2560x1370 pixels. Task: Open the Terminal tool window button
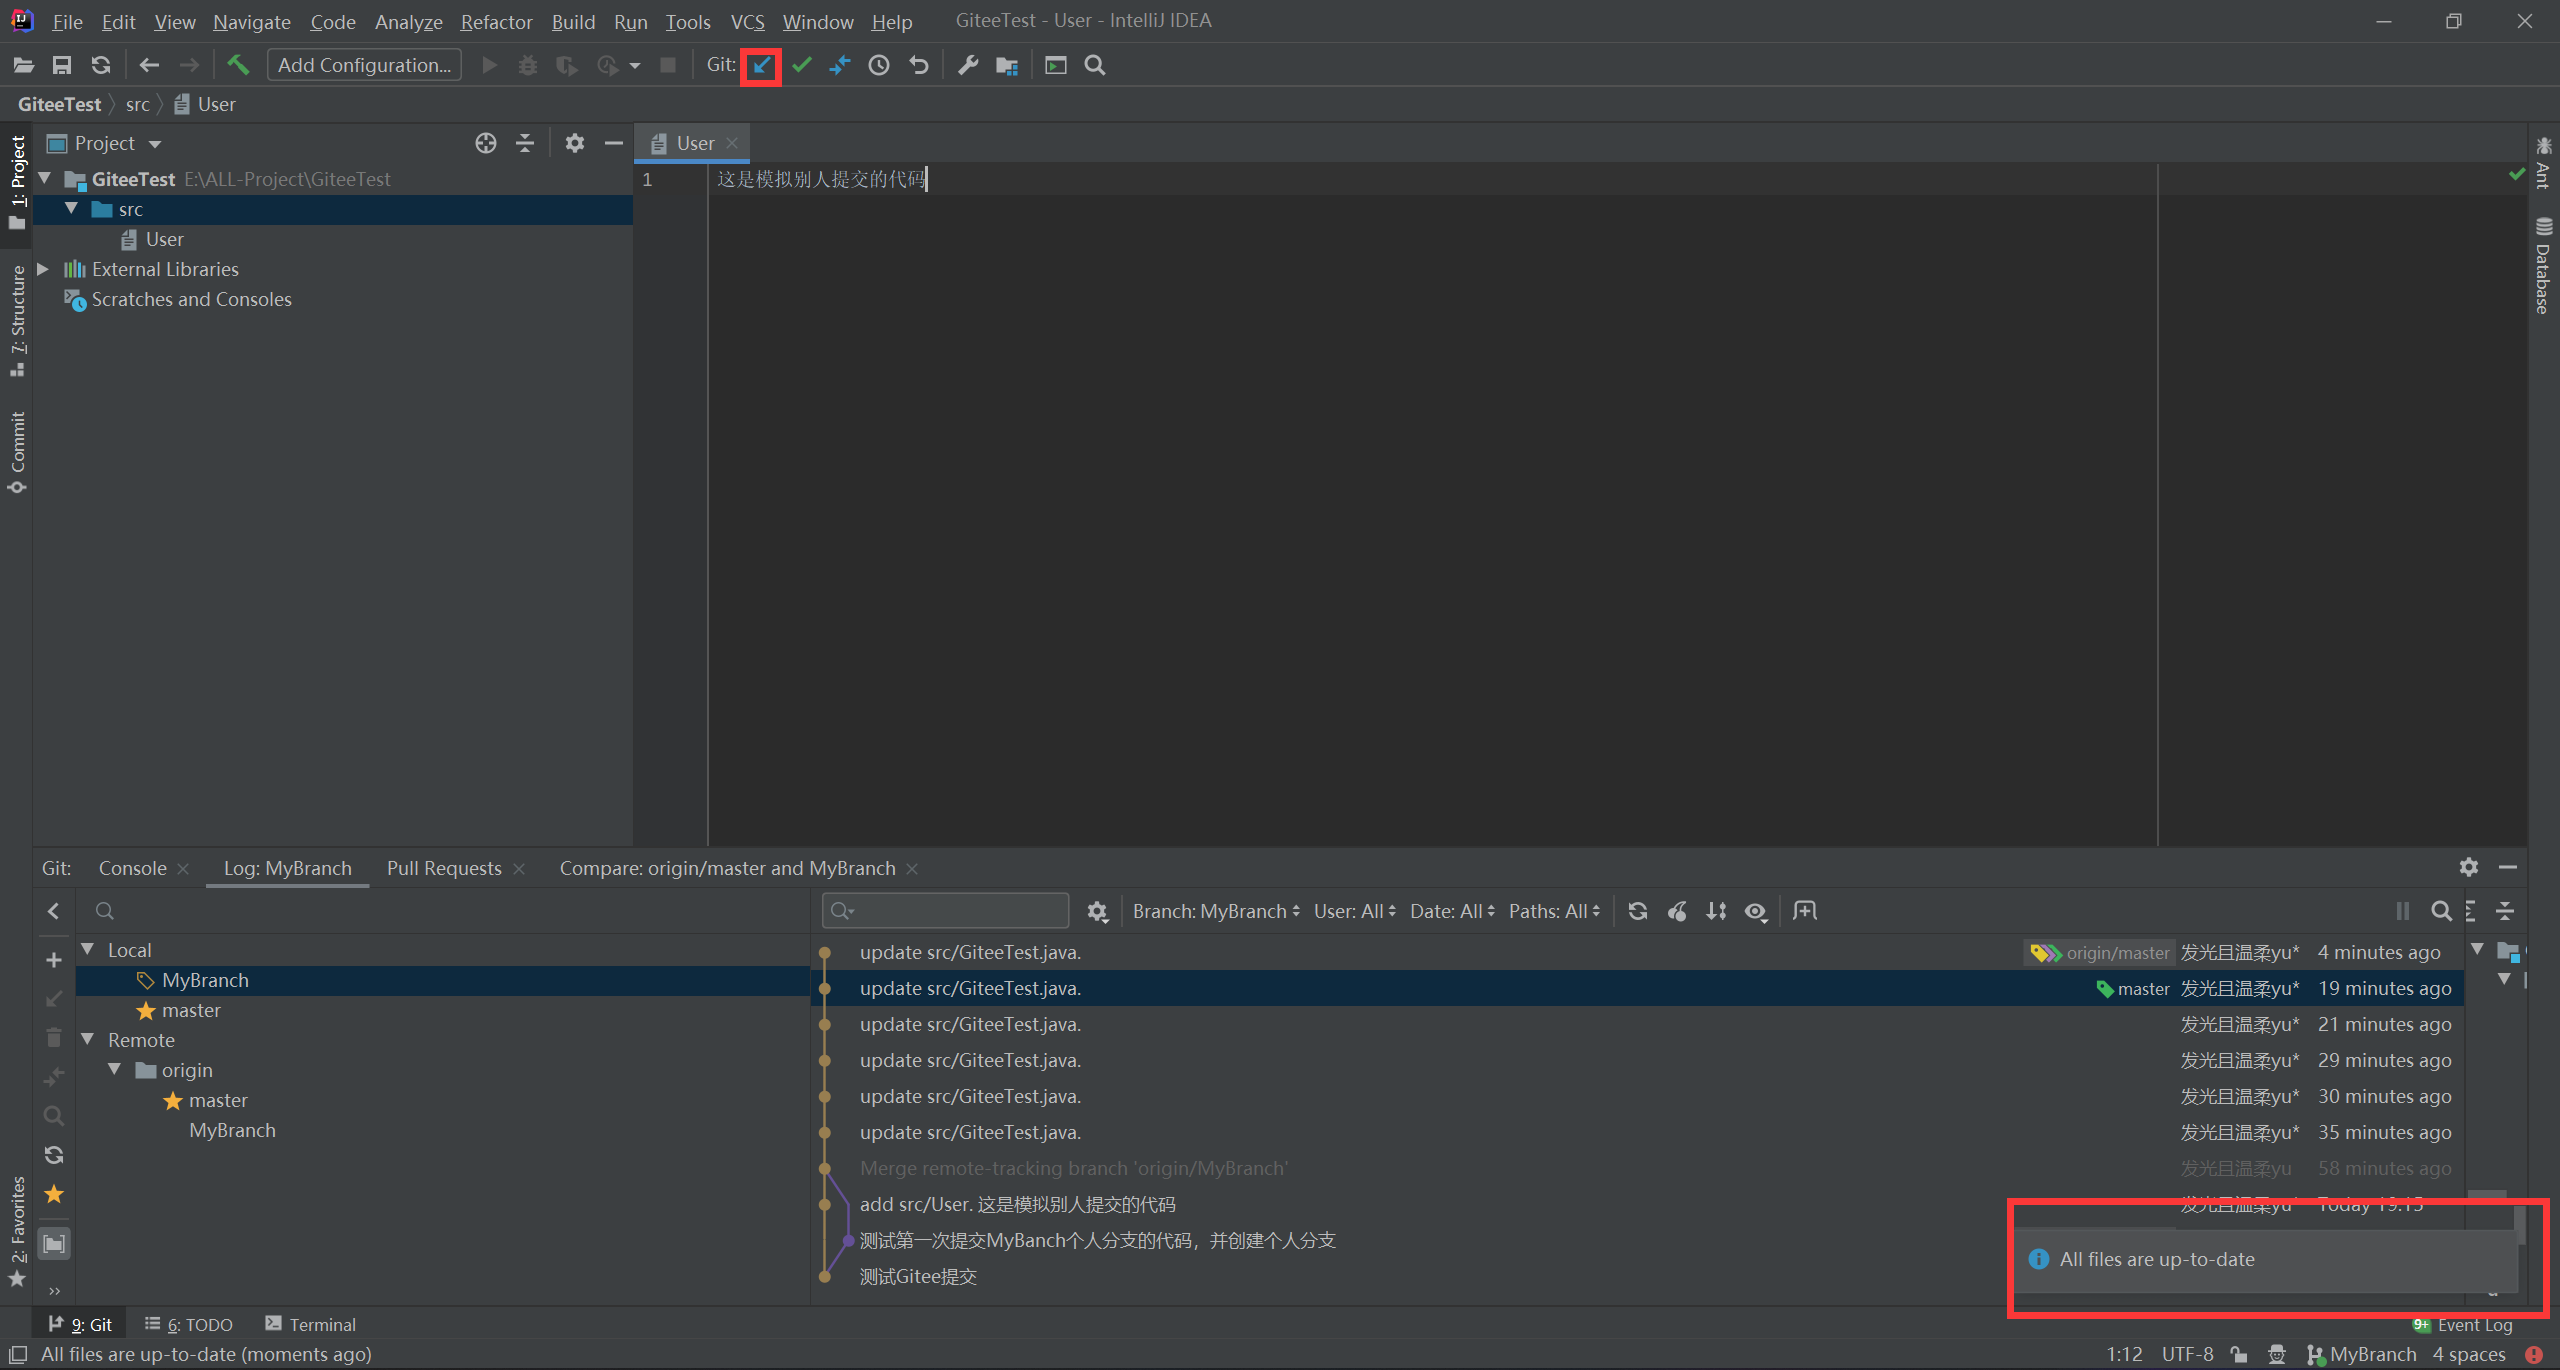point(310,1324)
